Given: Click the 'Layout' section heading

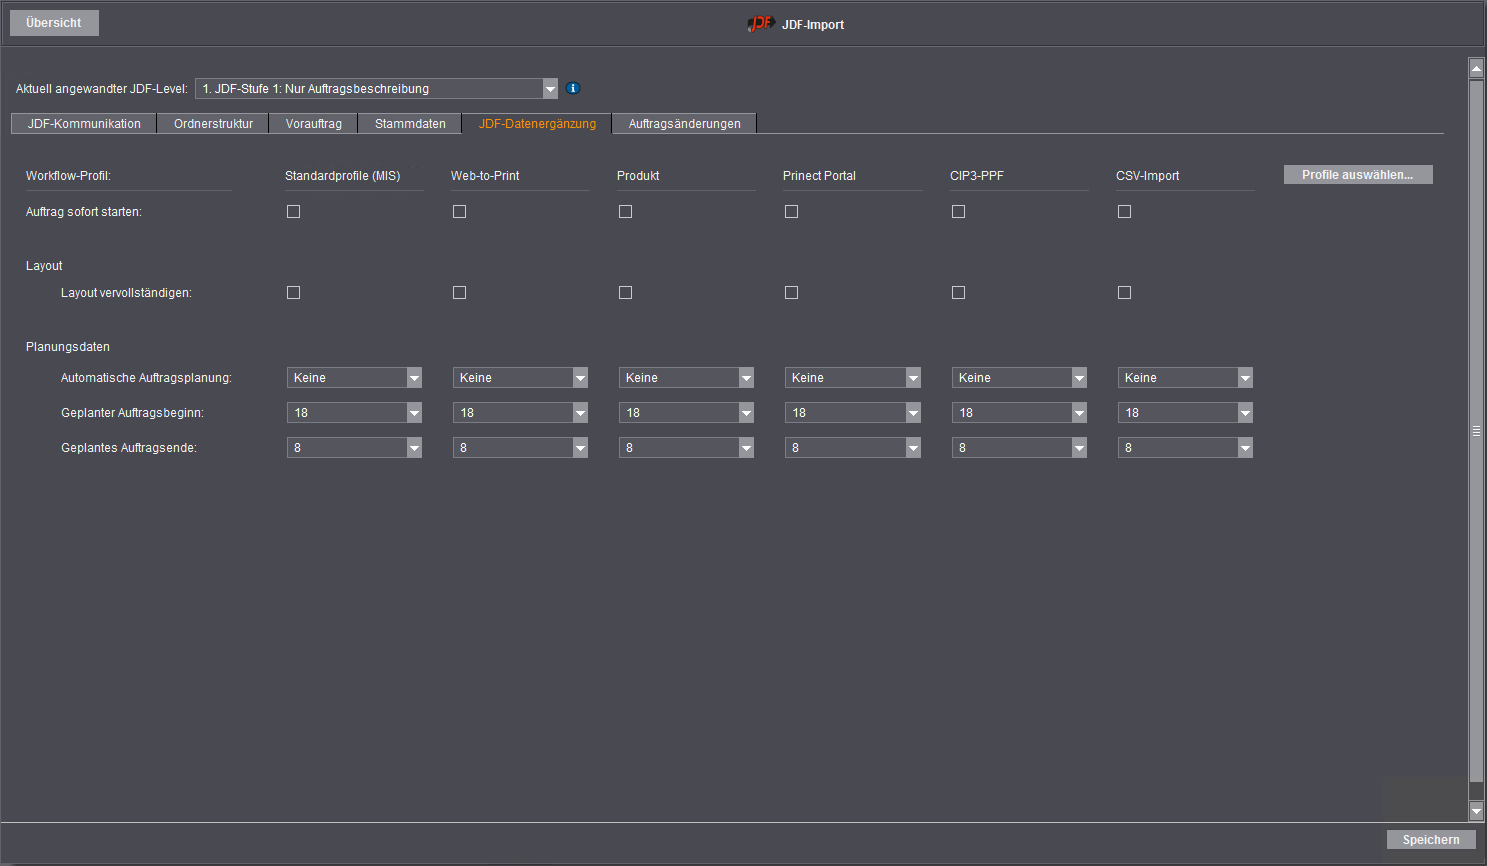Looking at the screenshot, I should (44, 265).
